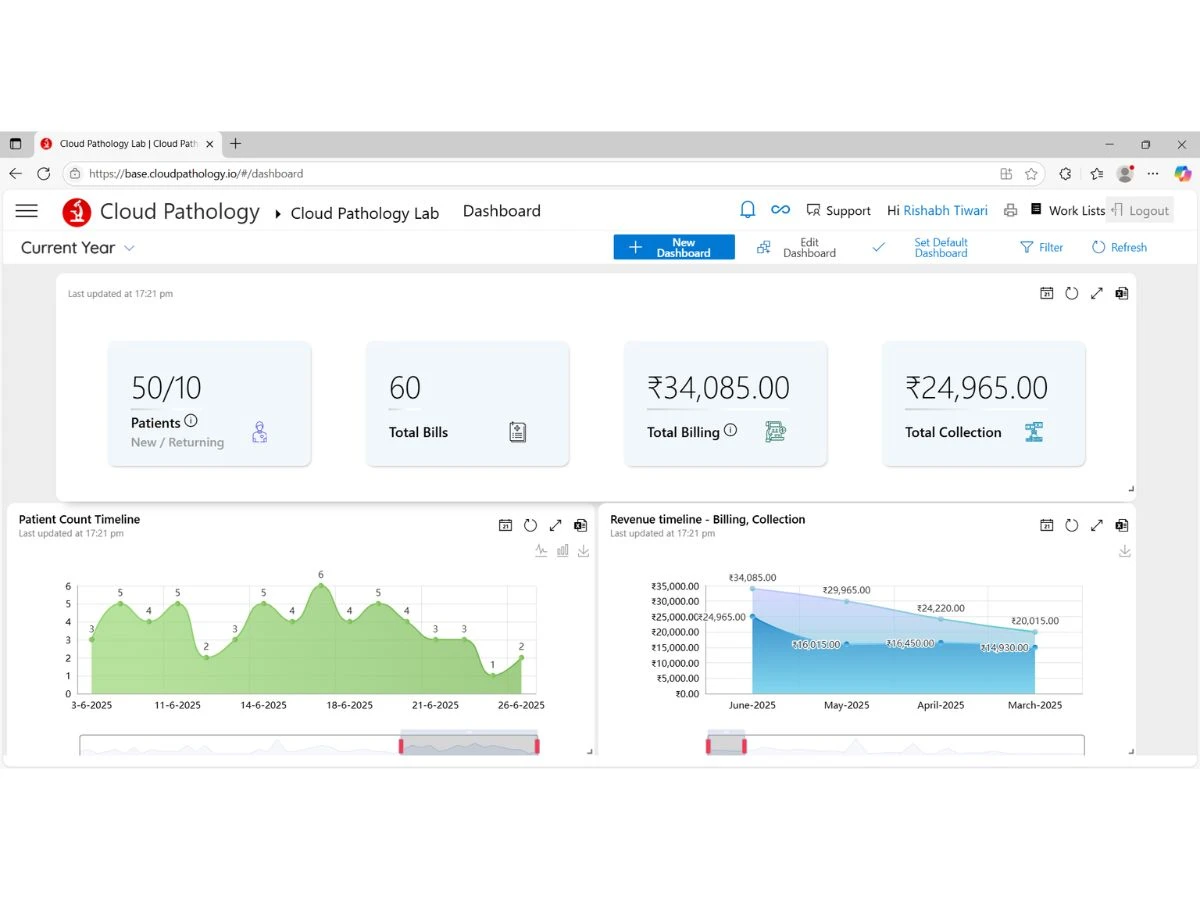Open the Rishabh Tiwari profile link
Screen dimensions: 1200x900
945,210
